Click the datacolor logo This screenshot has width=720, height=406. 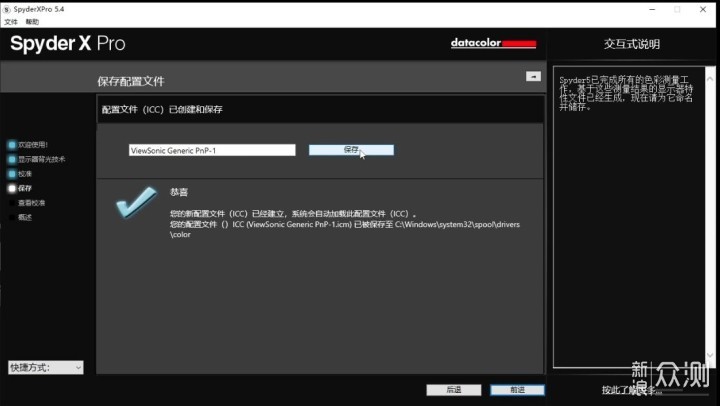(493, 43)
